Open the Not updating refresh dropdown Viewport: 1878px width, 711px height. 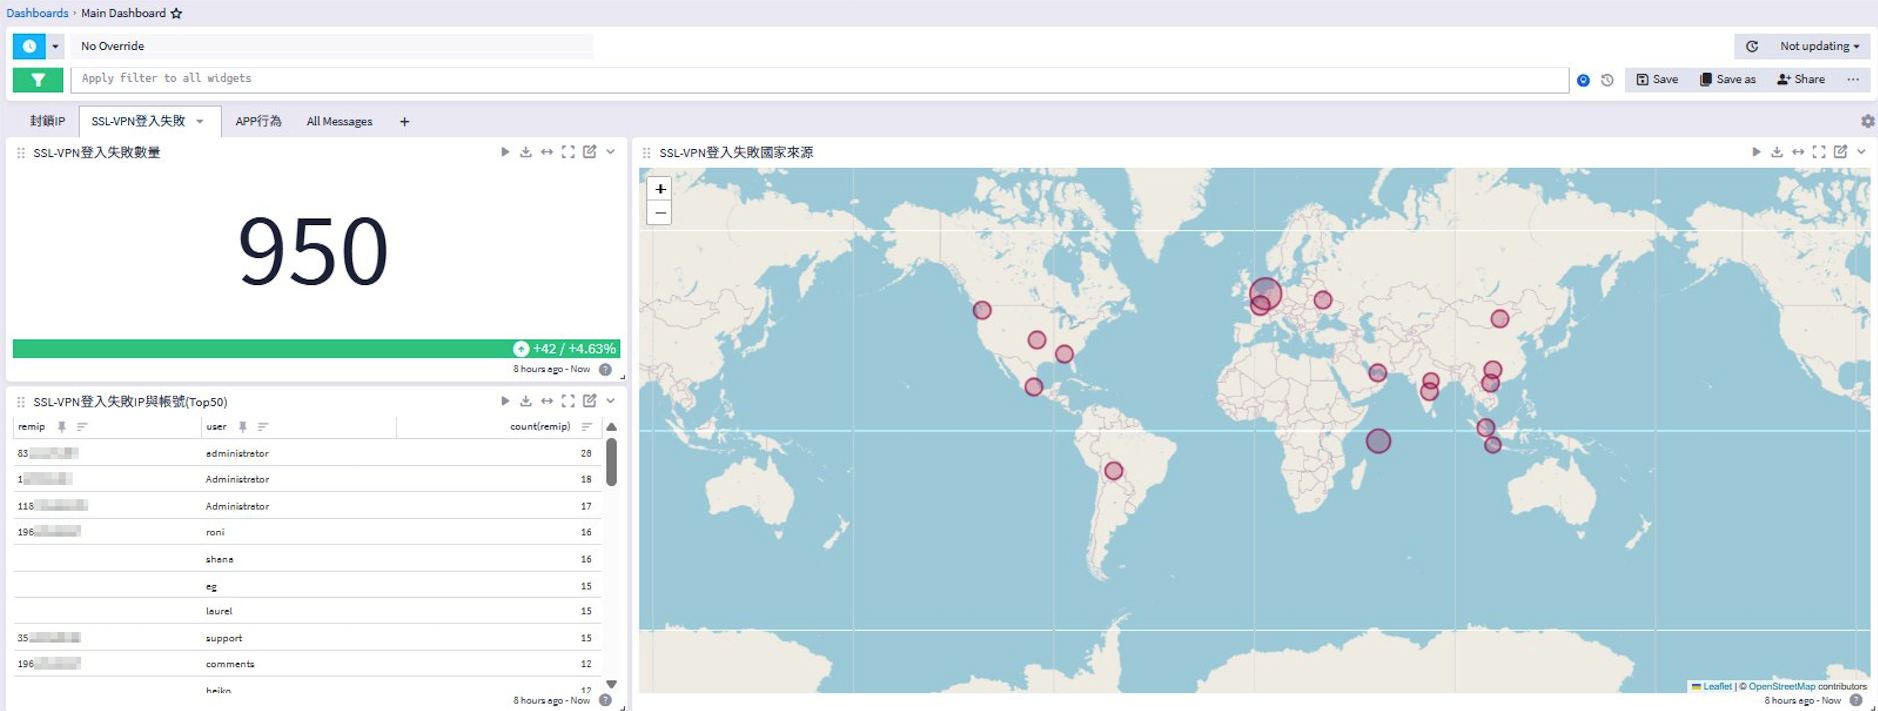click(x=1818, y=46)
